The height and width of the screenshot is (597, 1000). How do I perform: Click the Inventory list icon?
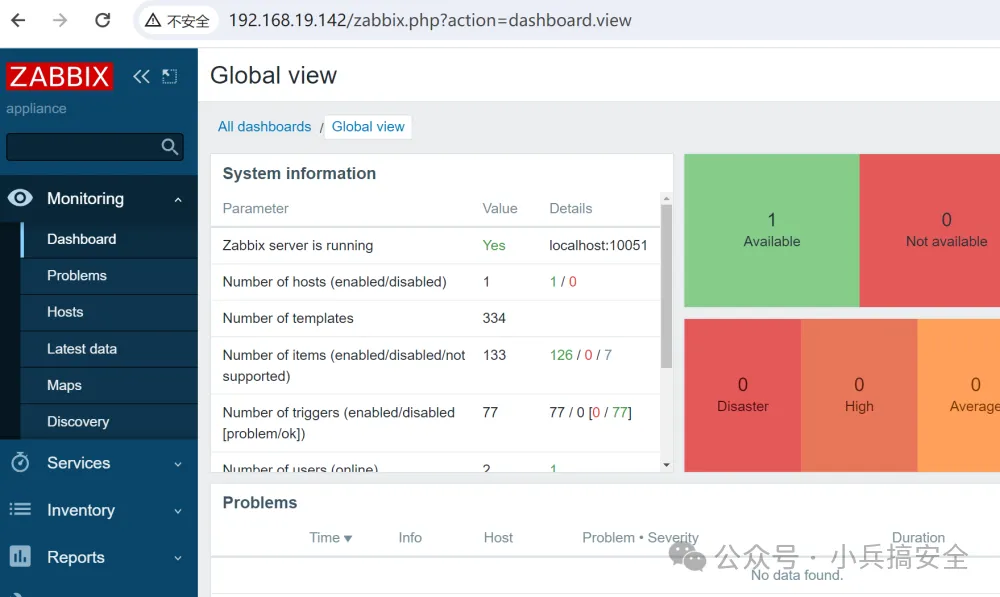(20, 510)
